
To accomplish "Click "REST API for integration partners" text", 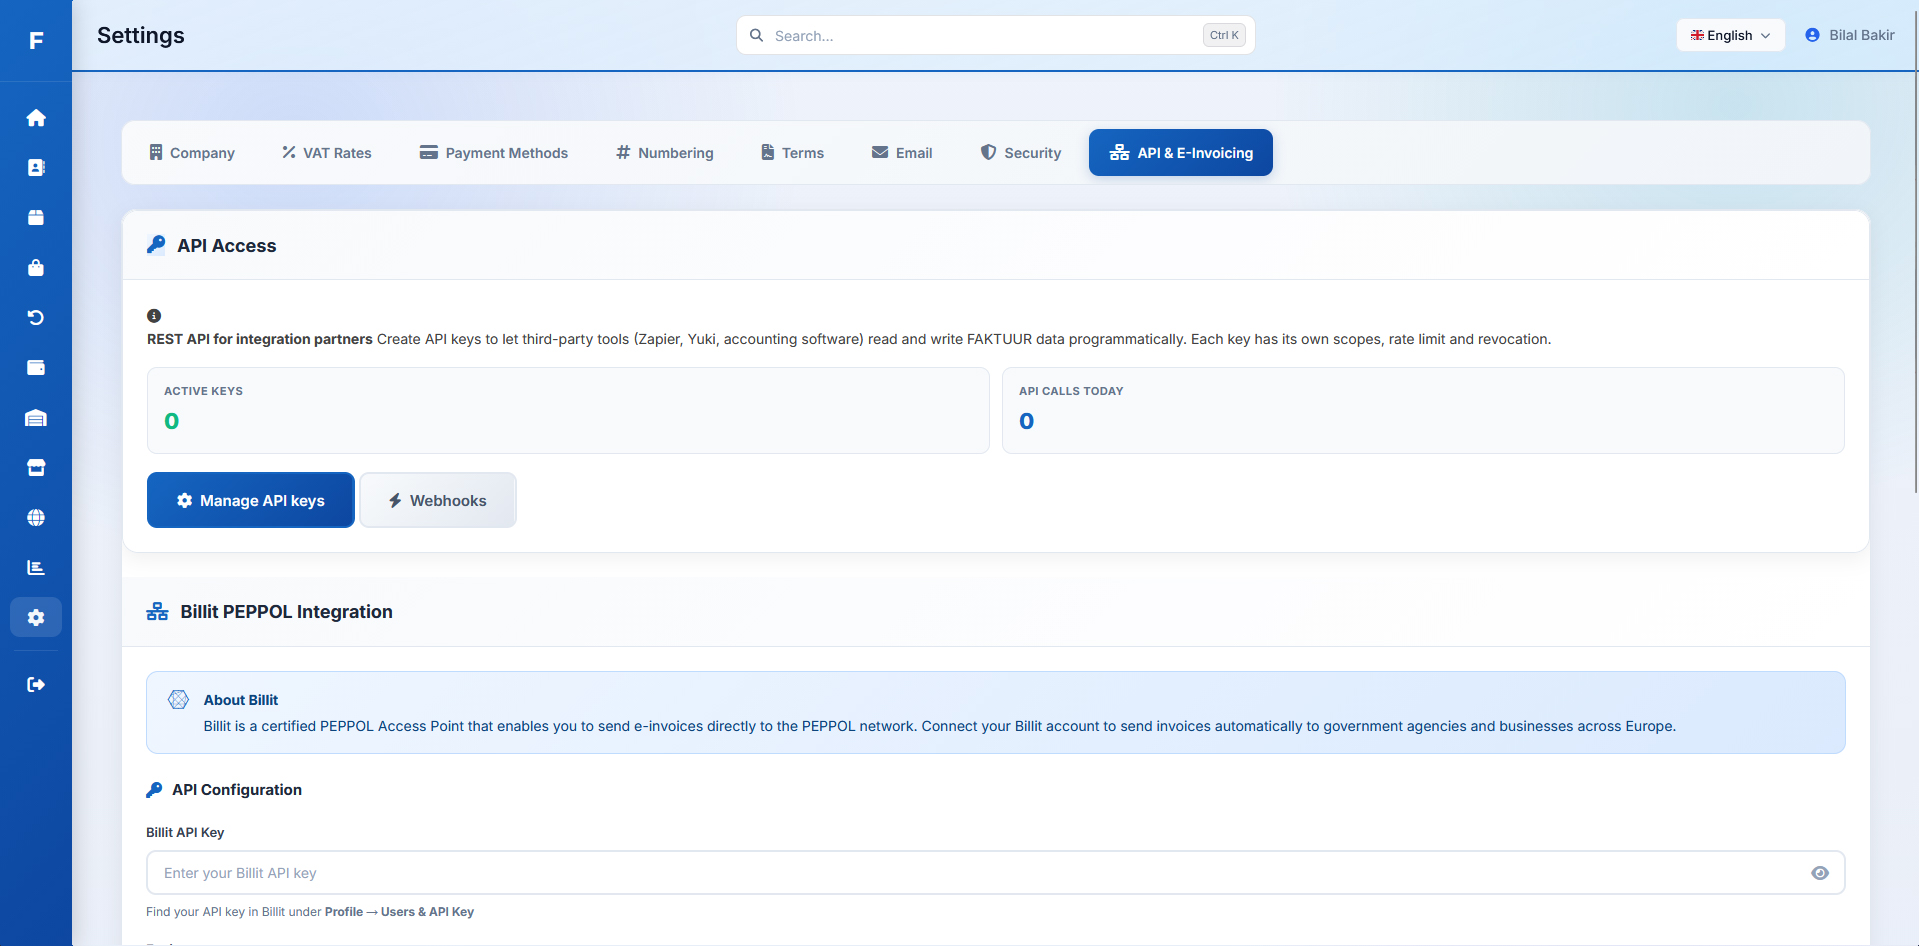I will [260, 339].
